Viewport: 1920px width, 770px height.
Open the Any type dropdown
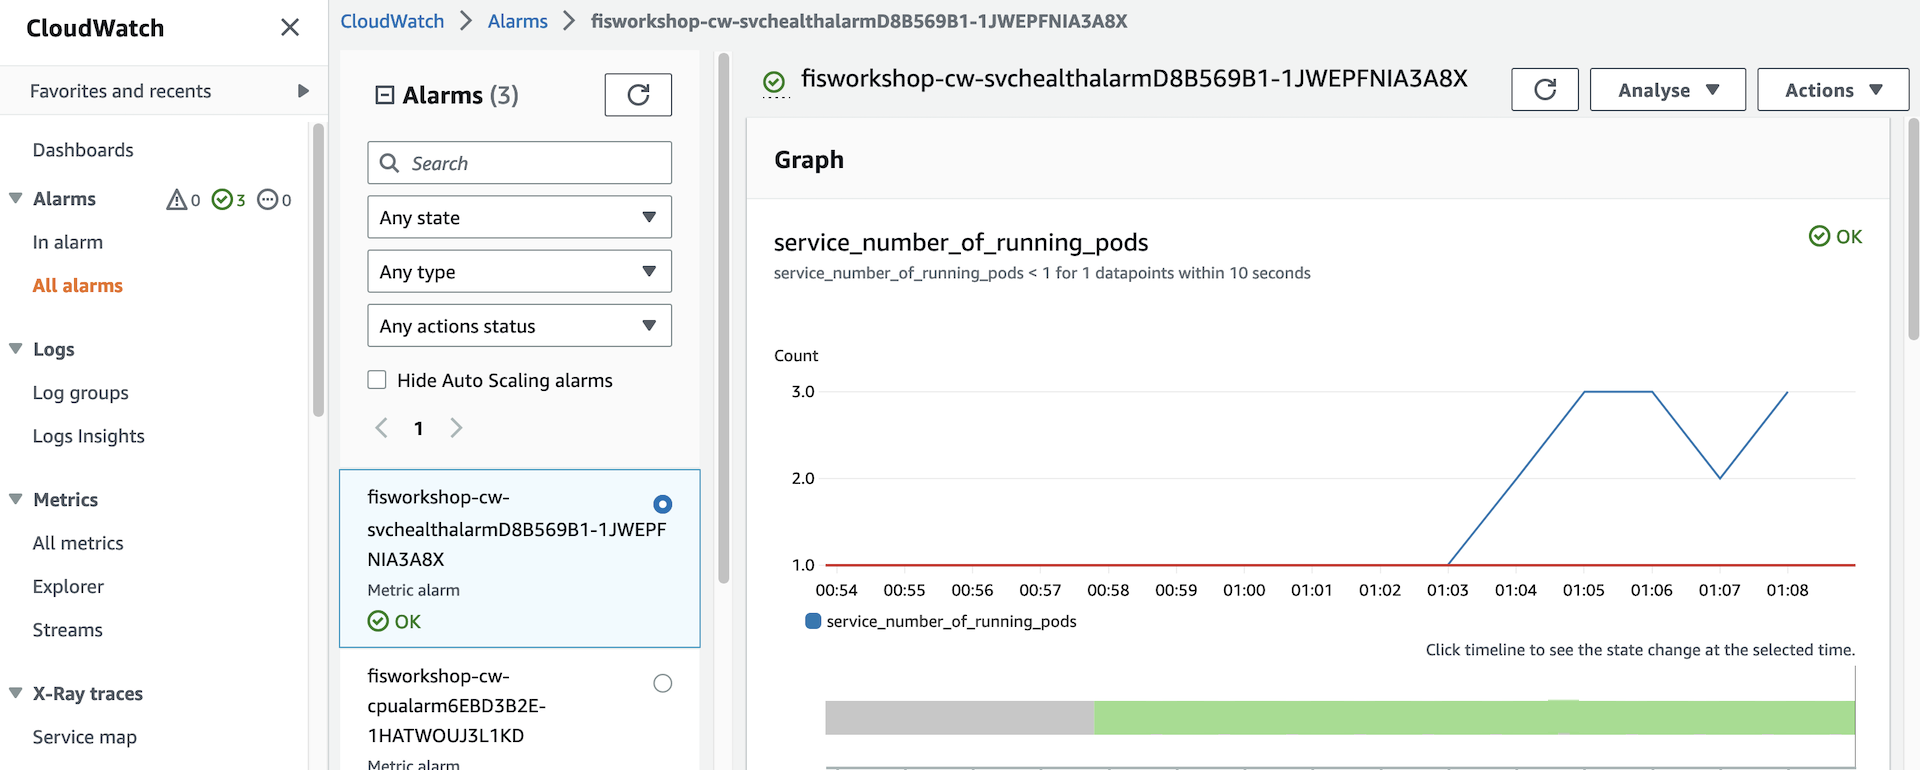pos(520,271)
